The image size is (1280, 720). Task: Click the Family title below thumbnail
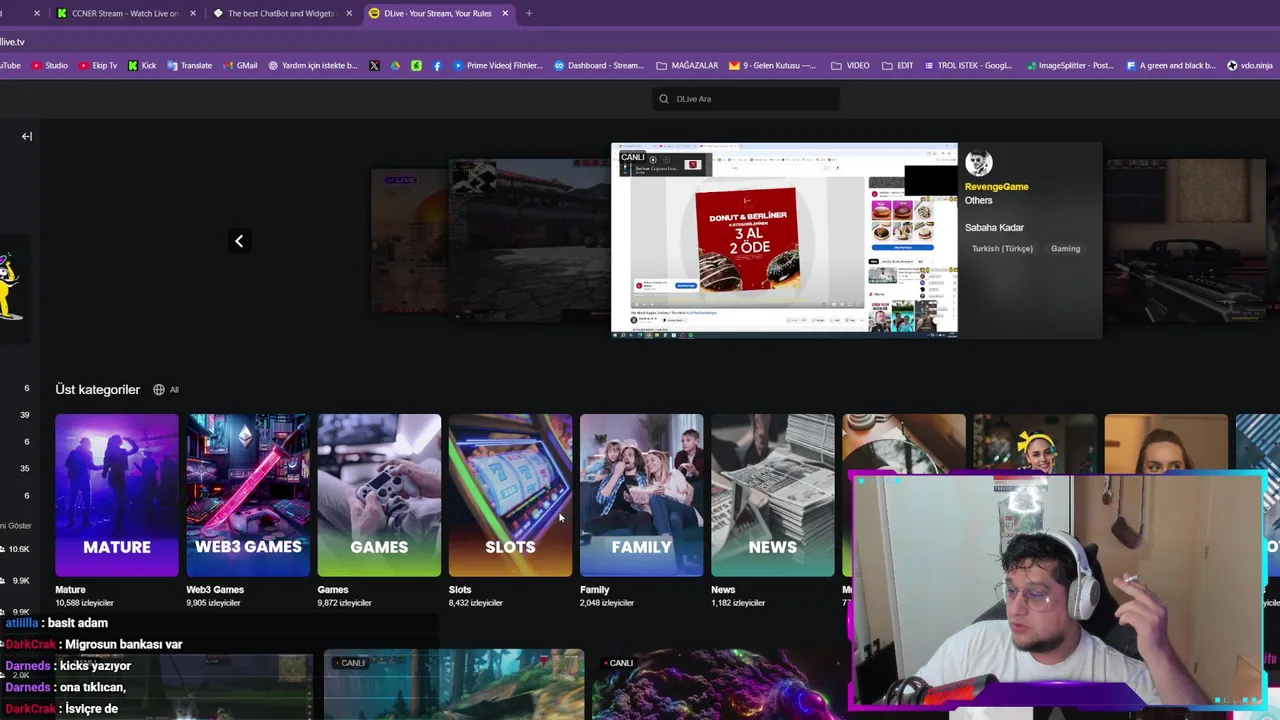pyautogui.click(x=594, y=590)
